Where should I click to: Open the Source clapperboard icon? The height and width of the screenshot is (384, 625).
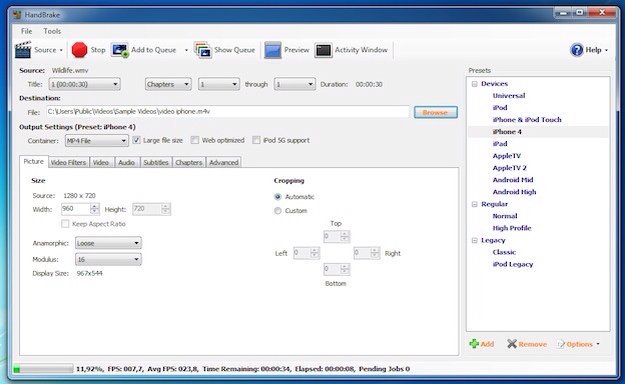(x=23, y=50)
